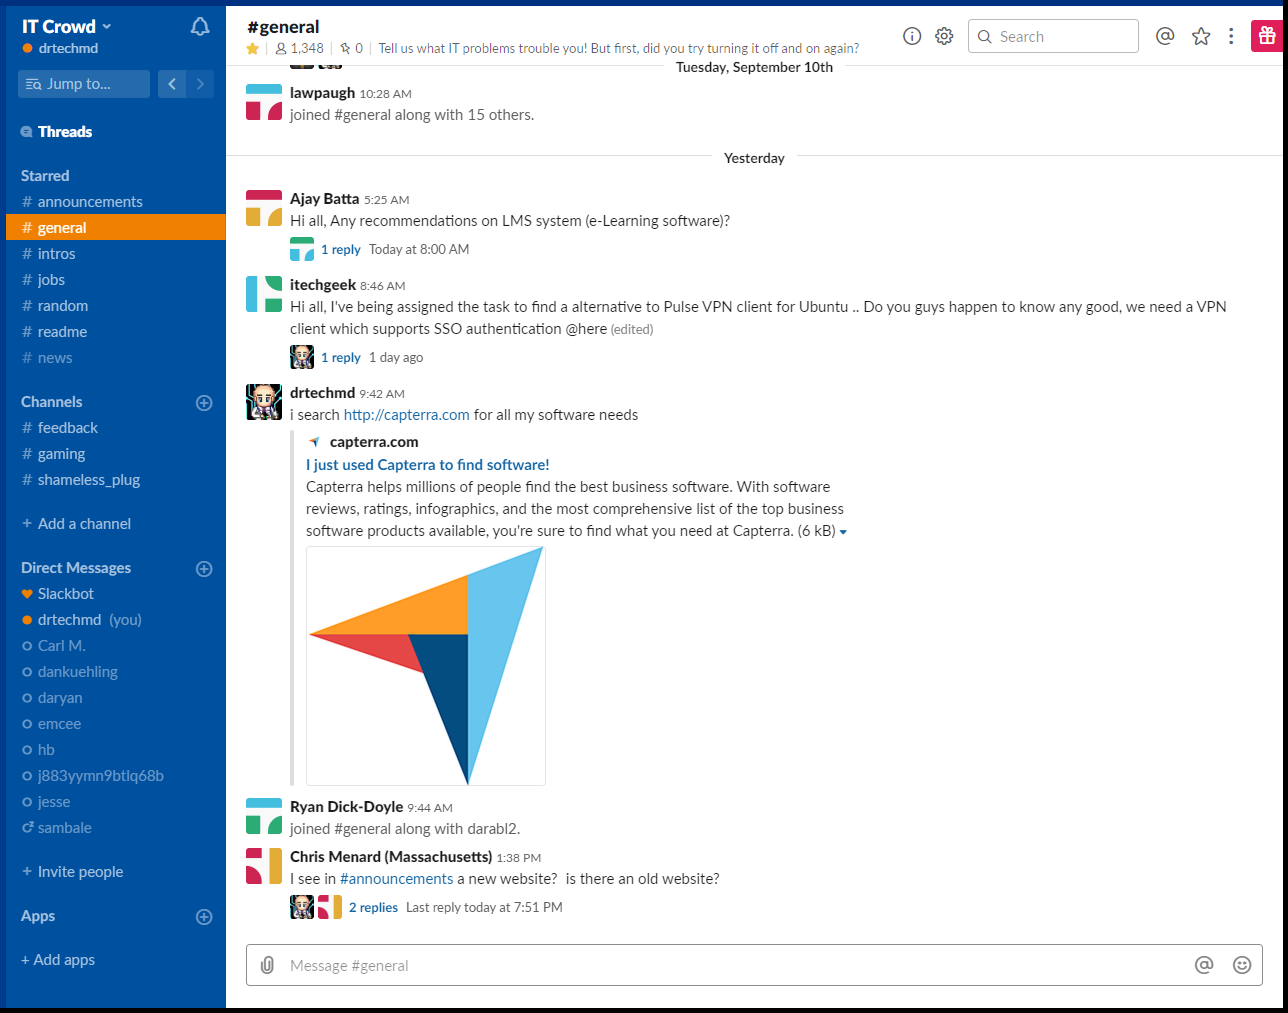Click username lawpaugh
Viewport: 1288px width, 1013px height.
click(x=322, y=93)
